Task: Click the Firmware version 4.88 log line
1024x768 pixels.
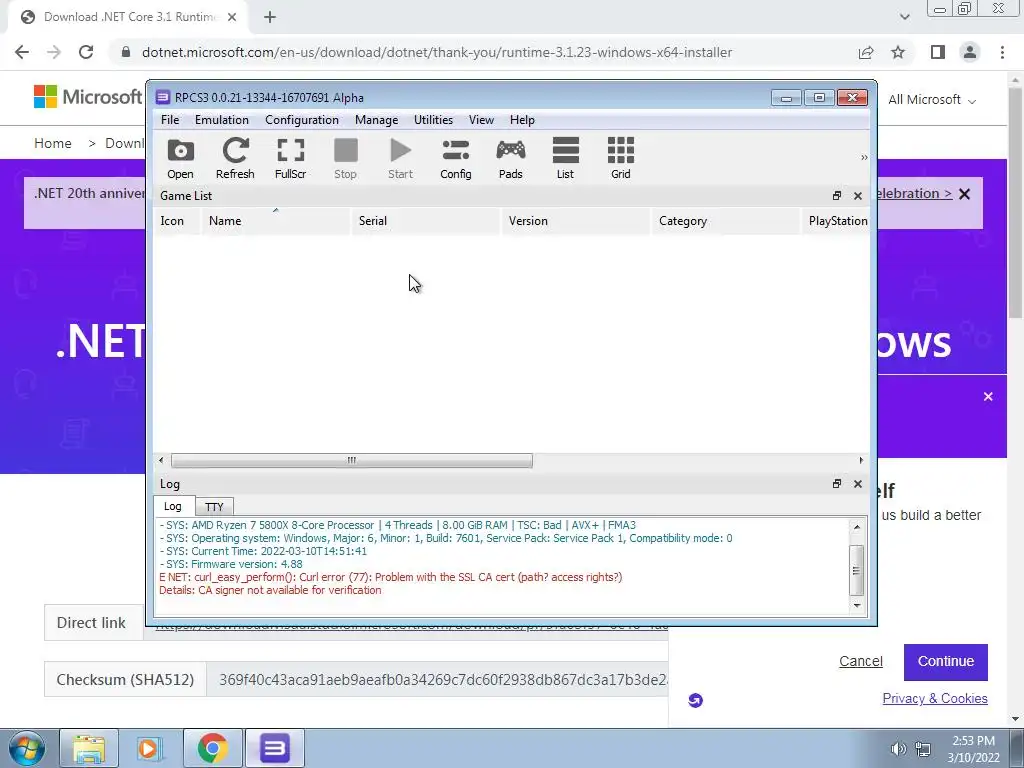Action: click(231, 564)
